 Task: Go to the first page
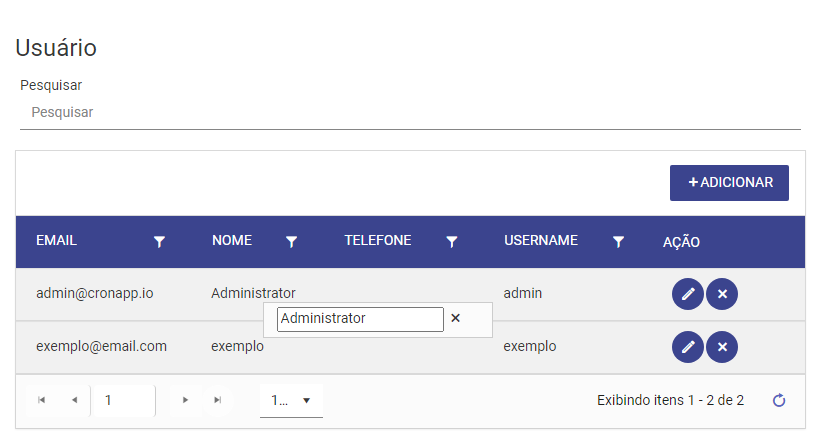click(x=41, y=400)
